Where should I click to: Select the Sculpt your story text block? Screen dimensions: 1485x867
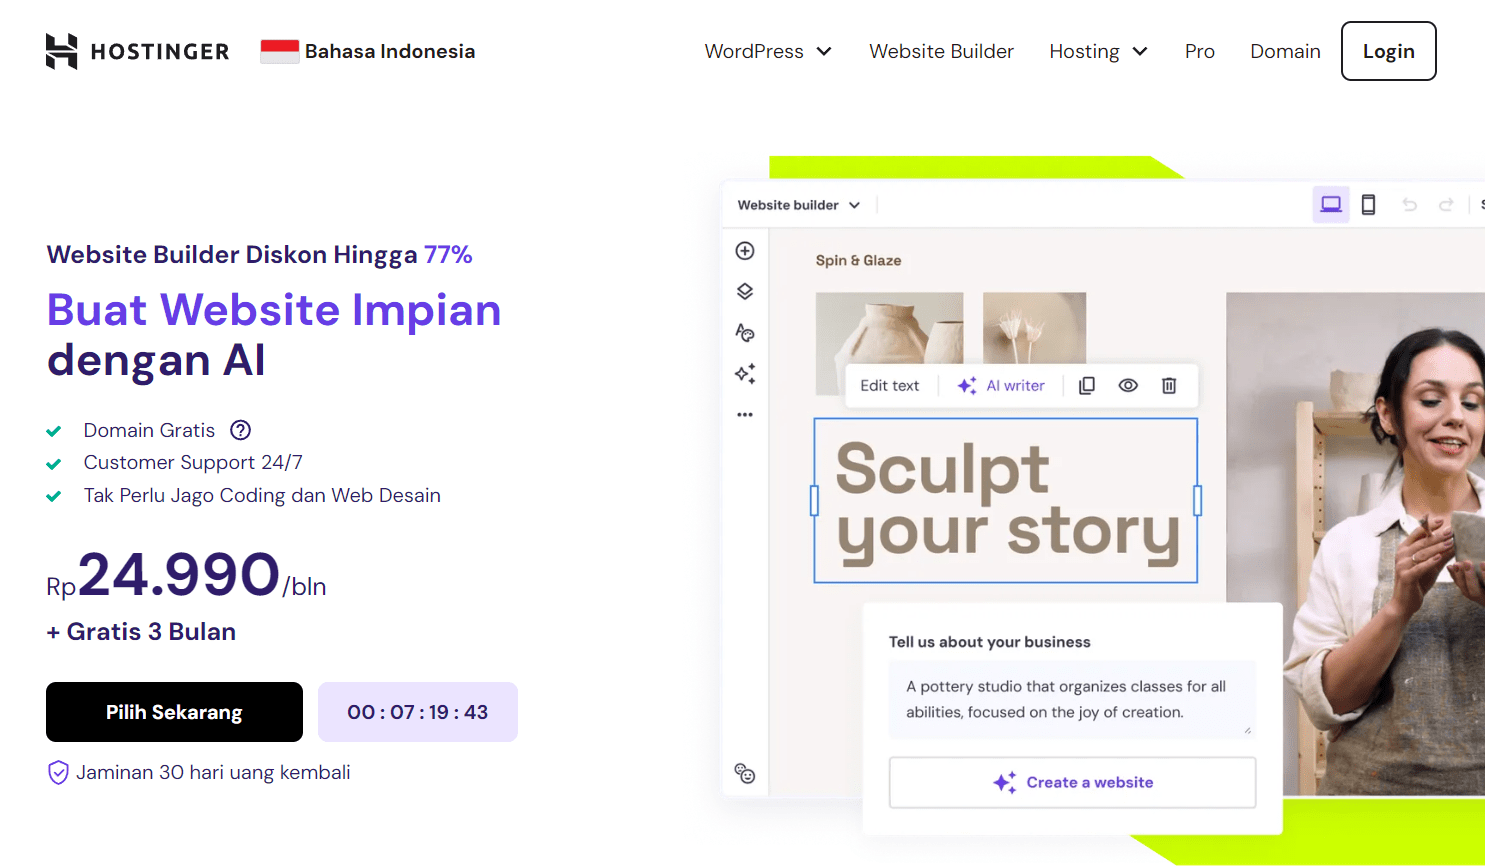click(1006, 501)
